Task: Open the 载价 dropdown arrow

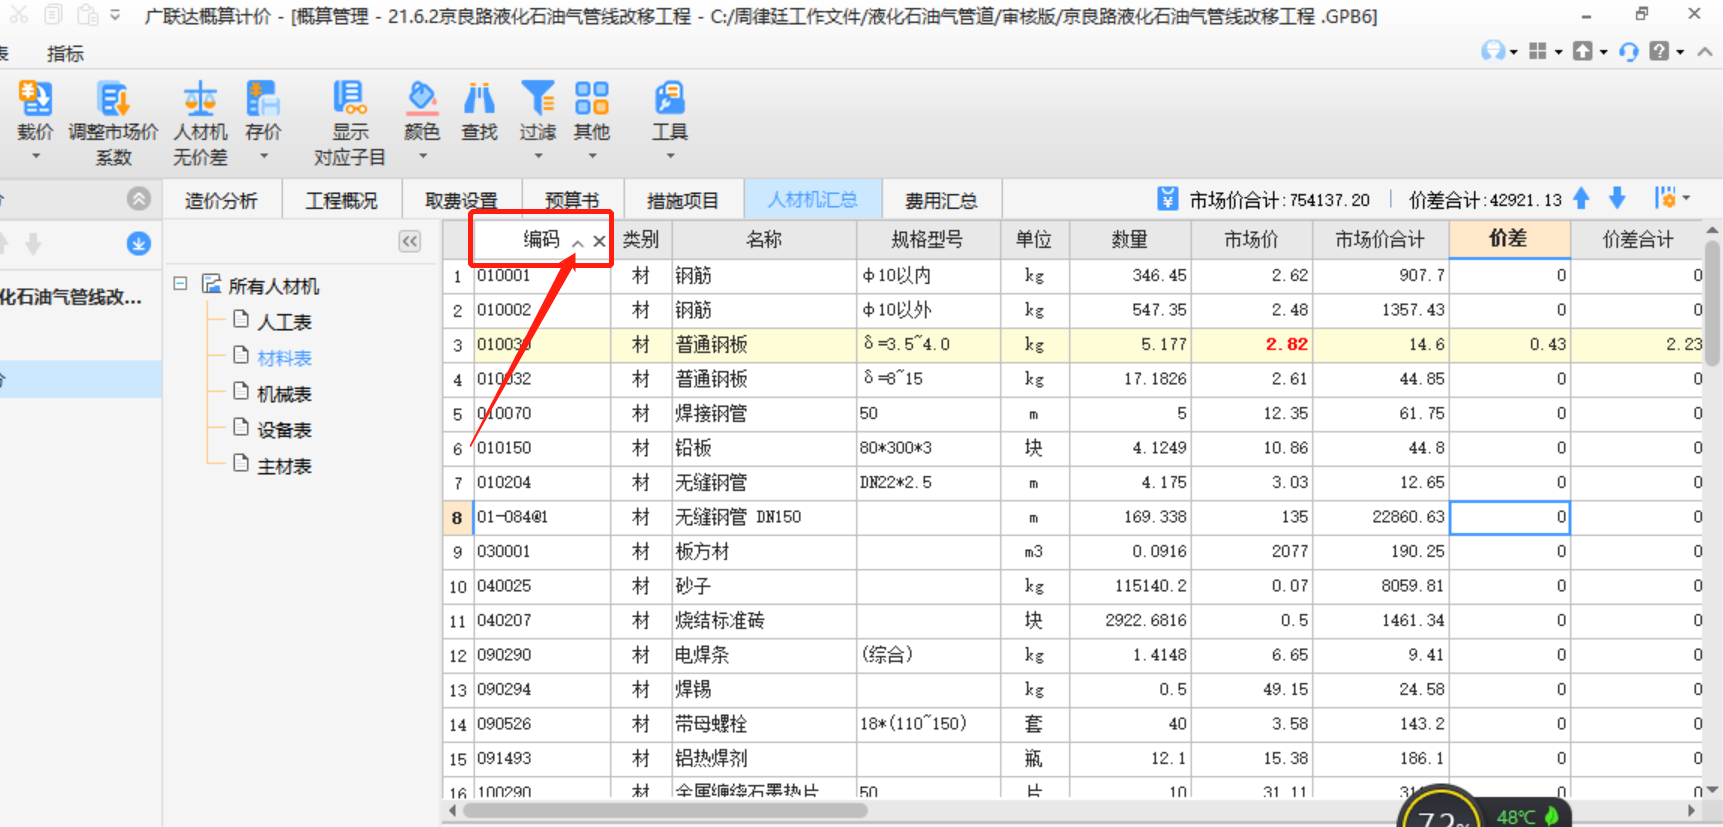Action: [x=36, y=156]
